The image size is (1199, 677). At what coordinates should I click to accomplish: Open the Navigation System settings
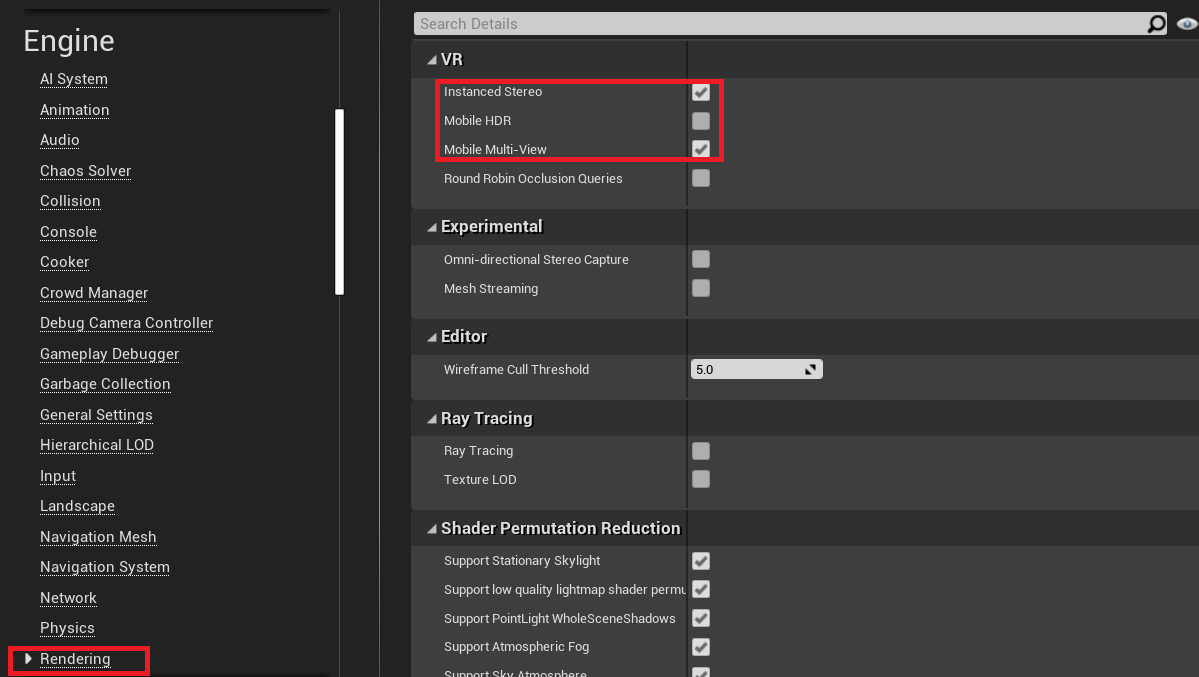click(105, 567)
